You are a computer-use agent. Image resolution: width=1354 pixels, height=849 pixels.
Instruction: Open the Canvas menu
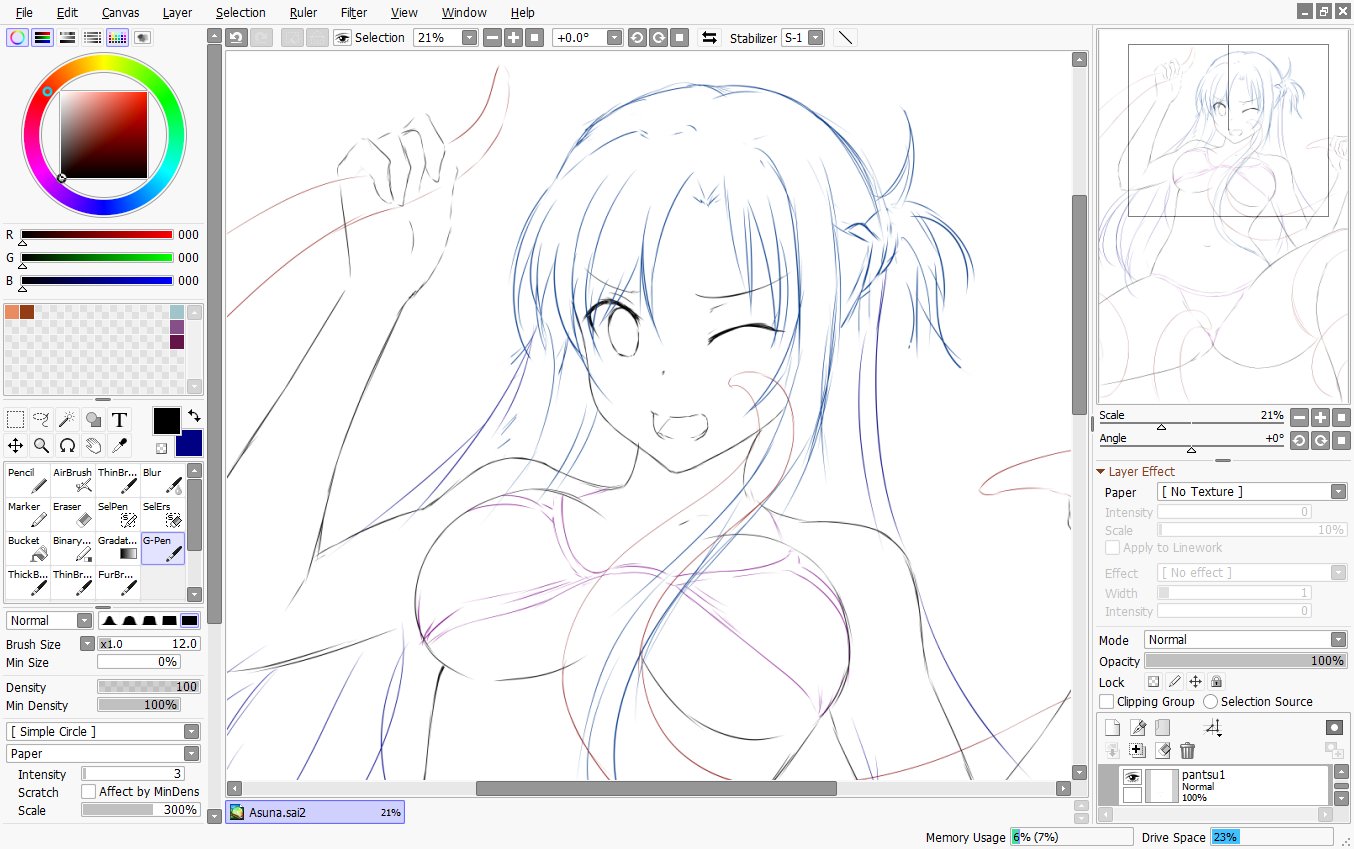120,12
